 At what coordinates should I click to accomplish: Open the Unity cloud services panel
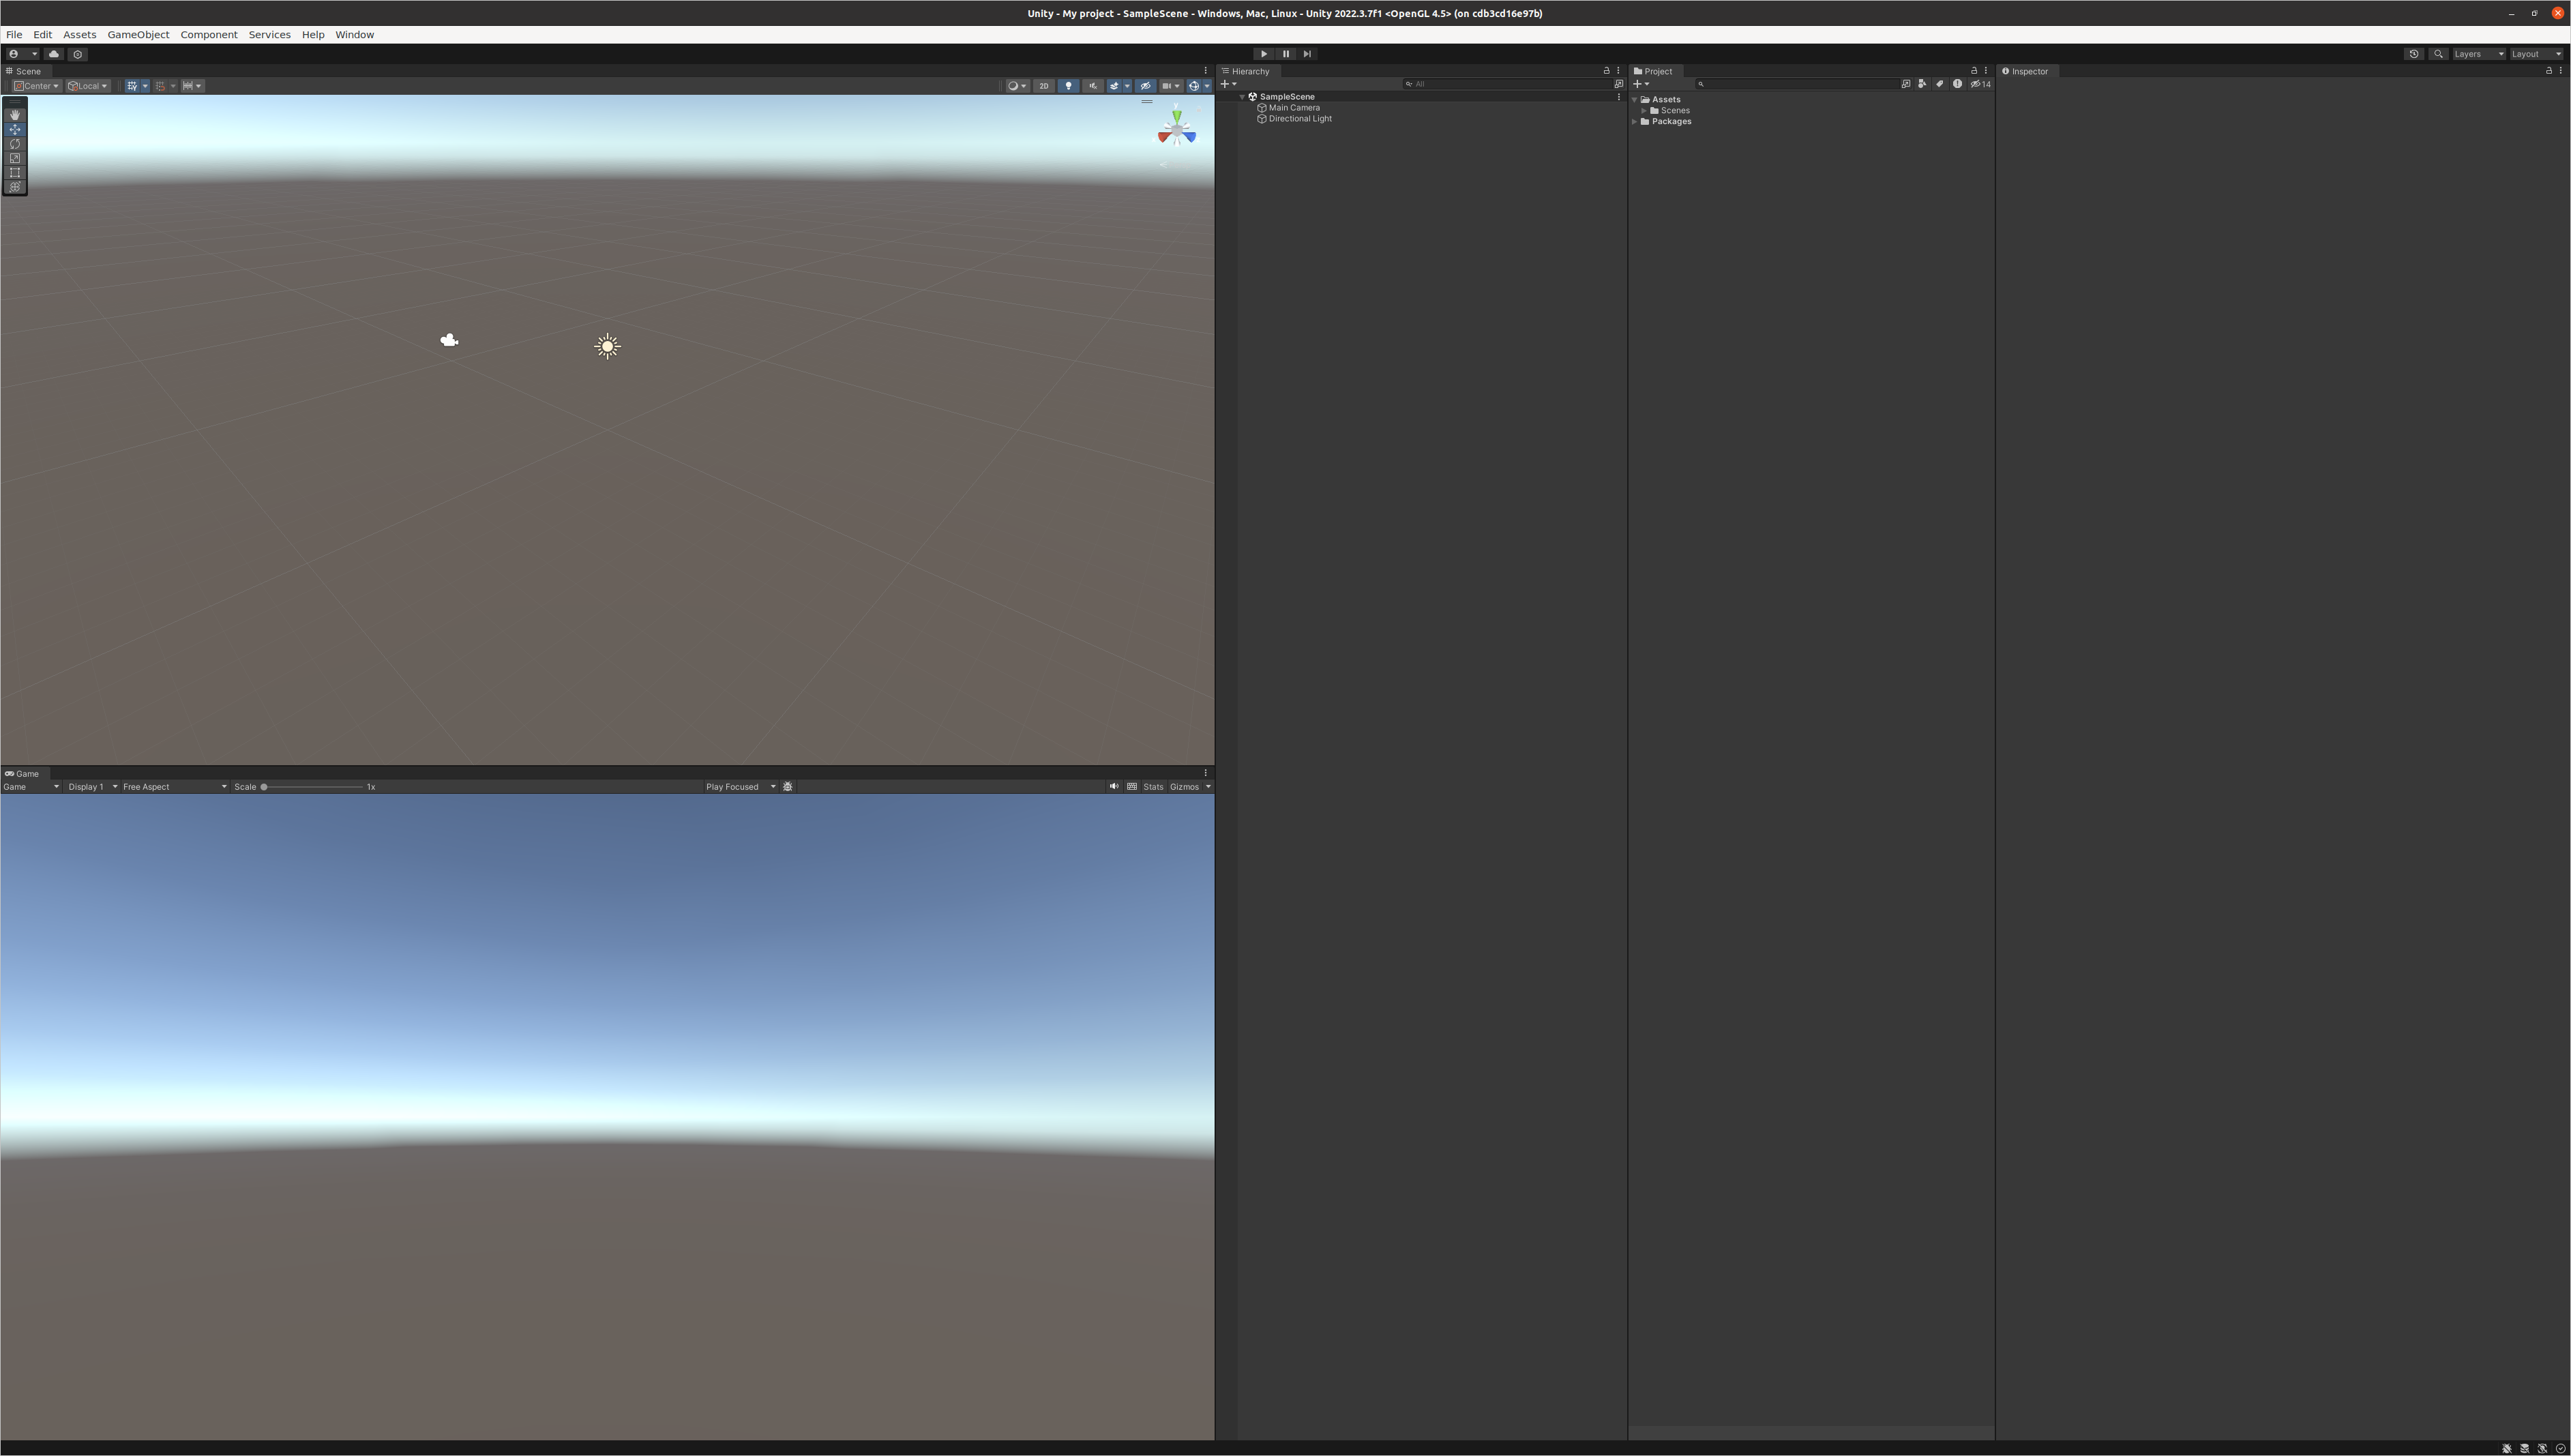click(x=54, y=54)
